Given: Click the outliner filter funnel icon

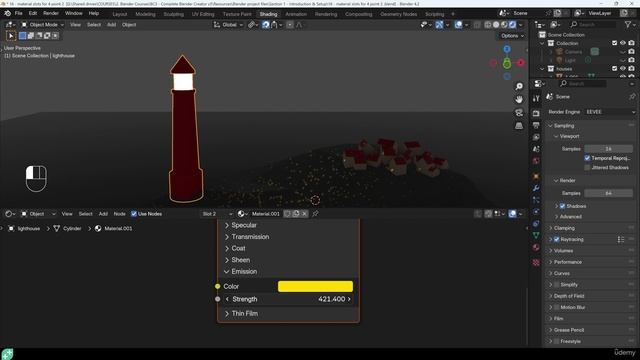Looking at the screenshot, I should pos(628,25).
